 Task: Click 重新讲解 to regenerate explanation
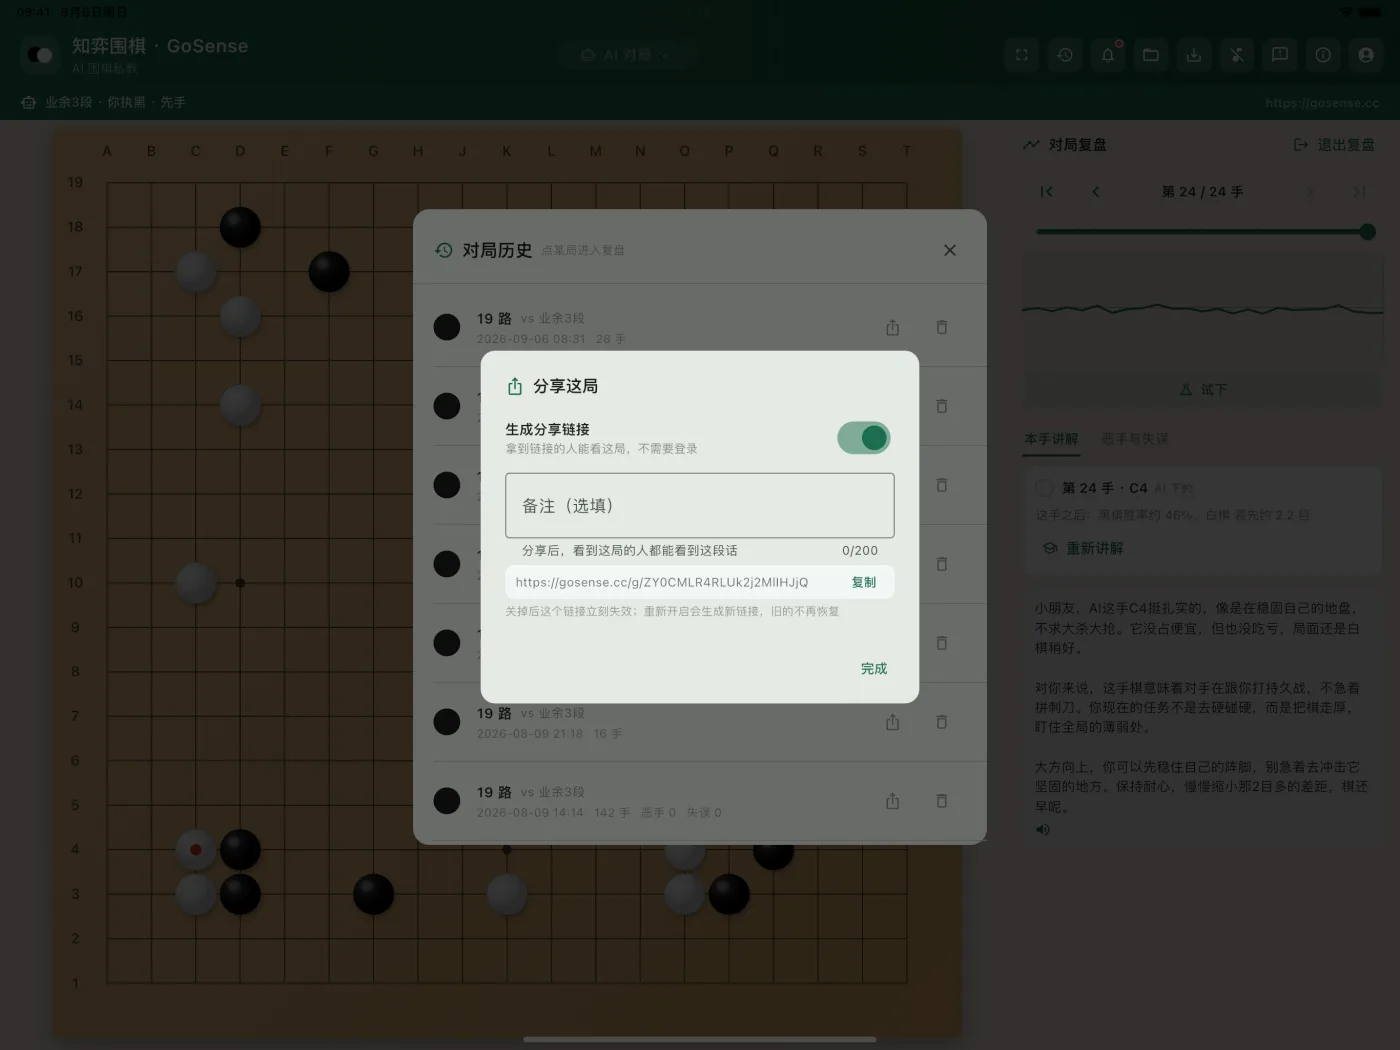point(1083,548)
